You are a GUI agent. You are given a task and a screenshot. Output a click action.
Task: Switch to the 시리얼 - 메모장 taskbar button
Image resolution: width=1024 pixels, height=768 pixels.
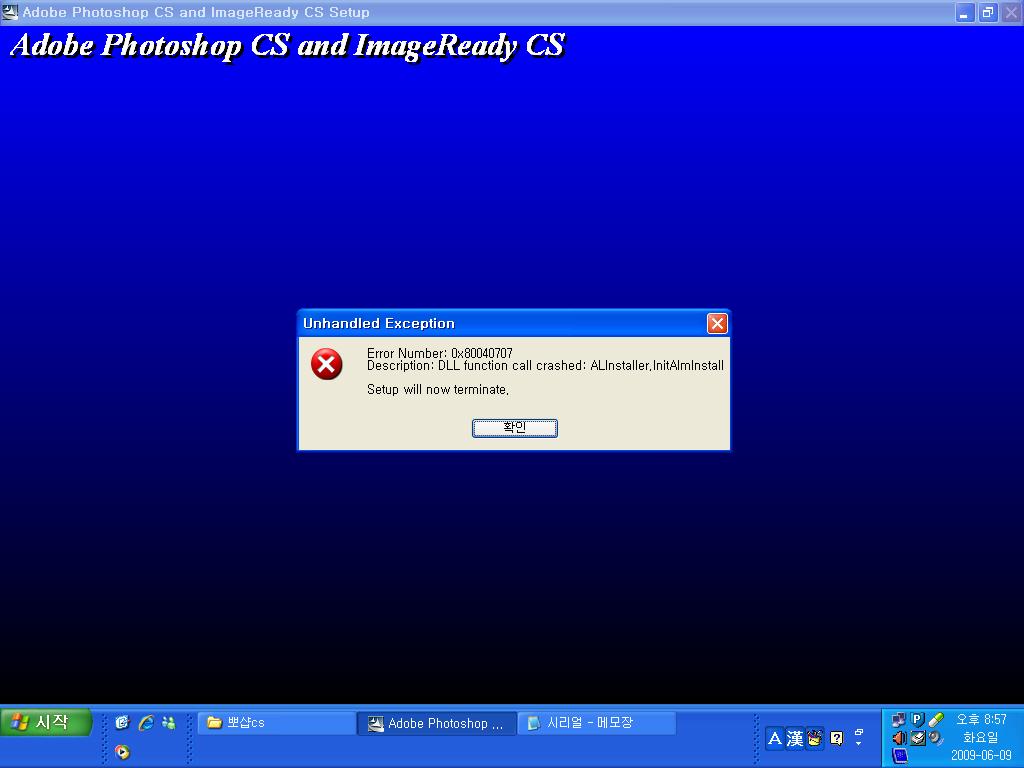[x=597, y=723]
